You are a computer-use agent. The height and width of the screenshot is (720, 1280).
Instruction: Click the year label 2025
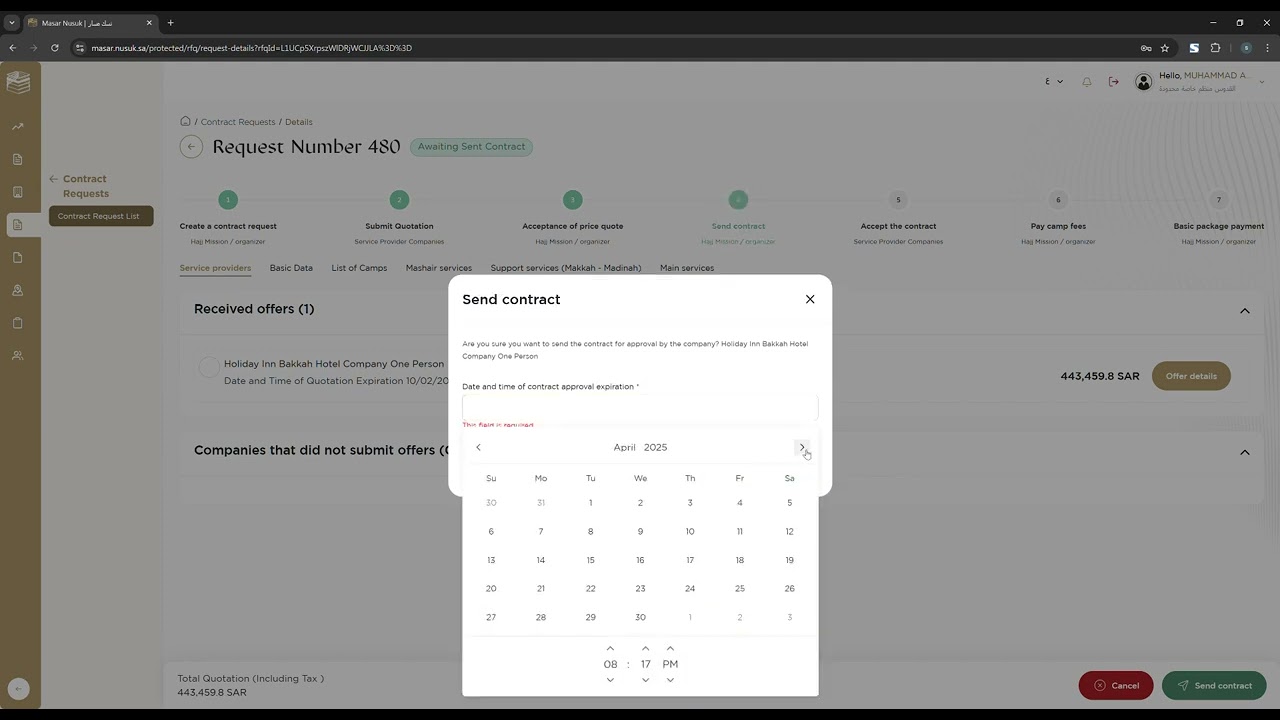coord(655,447)
